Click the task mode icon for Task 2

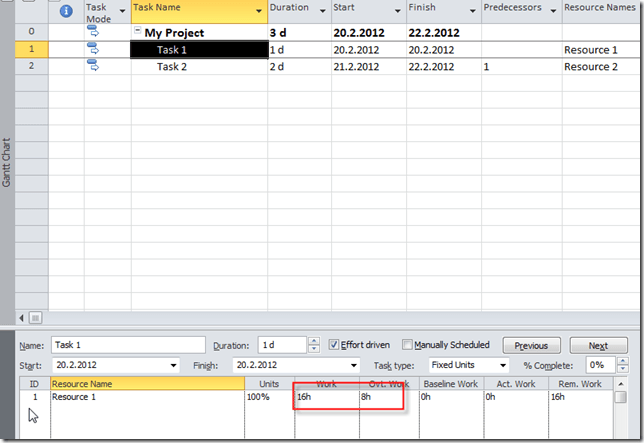93,67
